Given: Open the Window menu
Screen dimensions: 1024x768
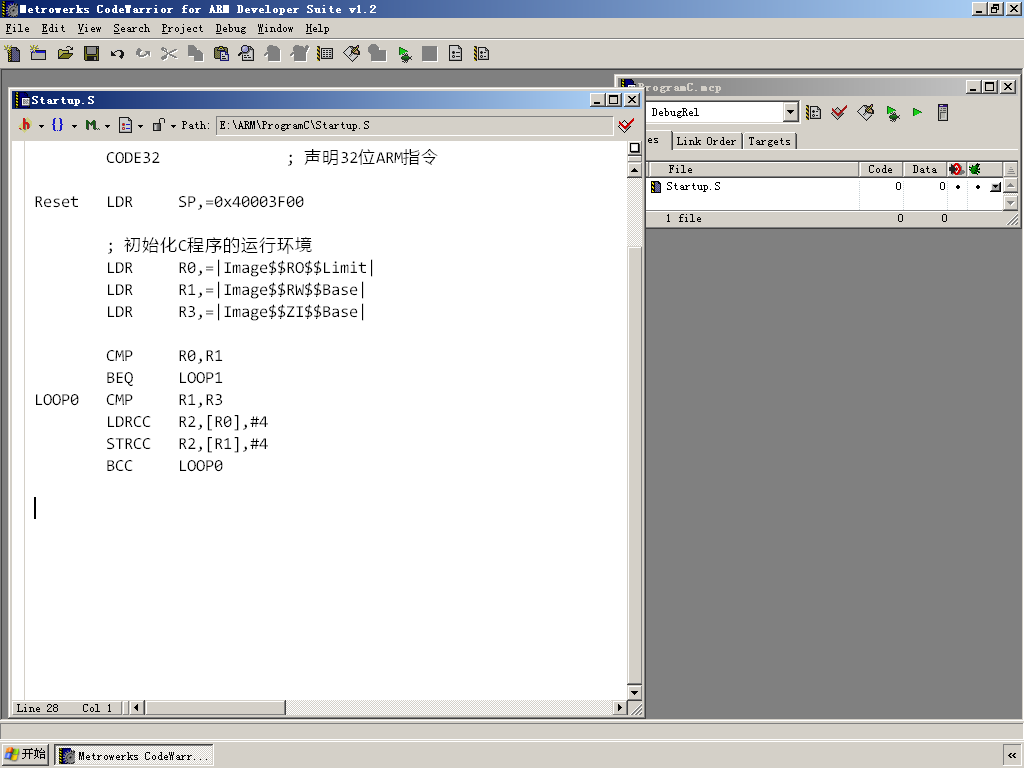Looking at the screenshot, I should 276,29.
